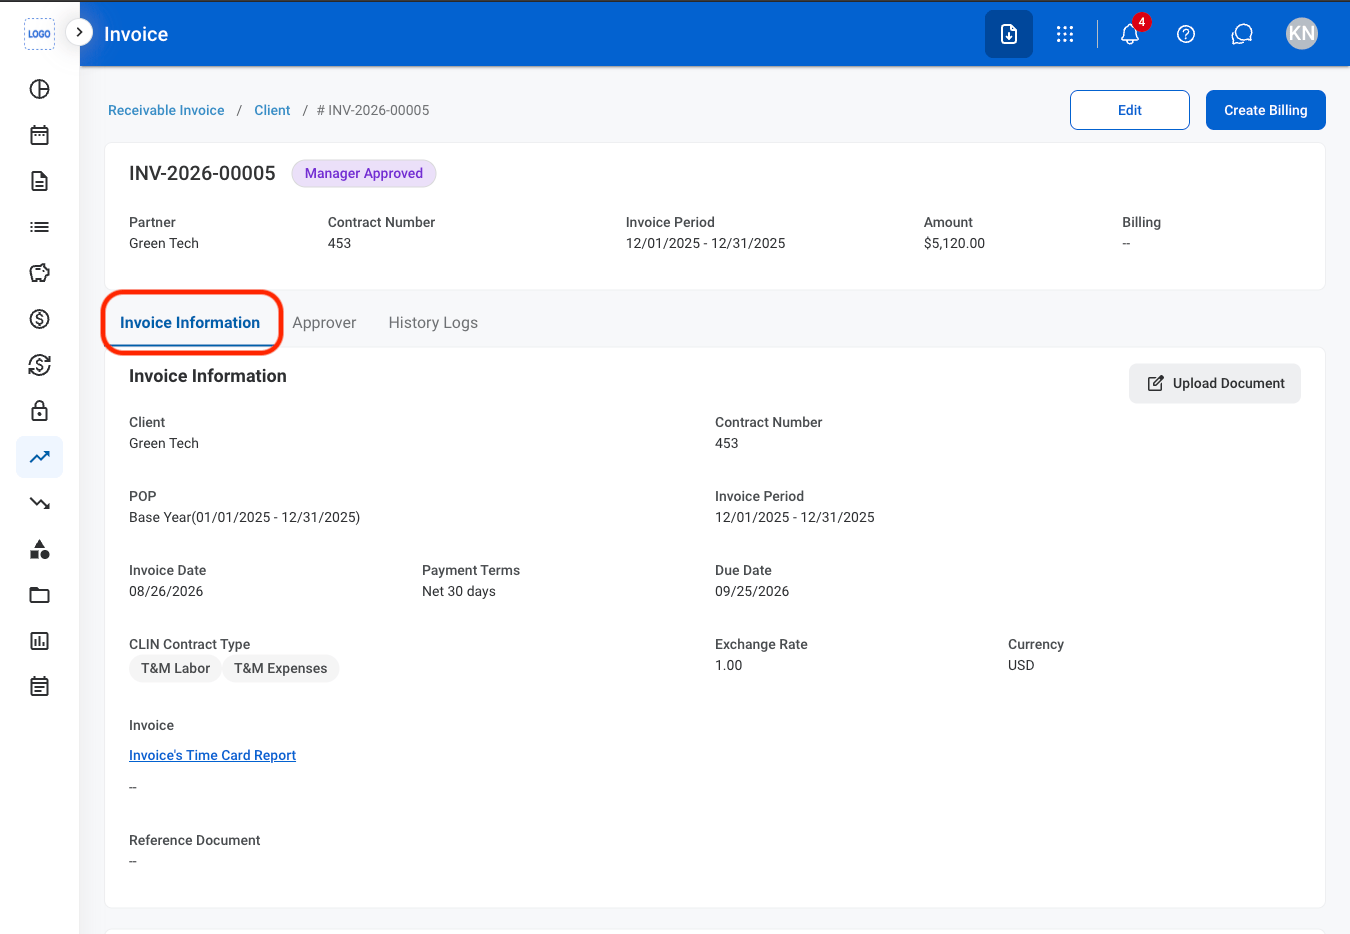Expand the sidebar with the chevron arrow
The width and height of the screenshot is (1350, 934).
click(79, 32)
